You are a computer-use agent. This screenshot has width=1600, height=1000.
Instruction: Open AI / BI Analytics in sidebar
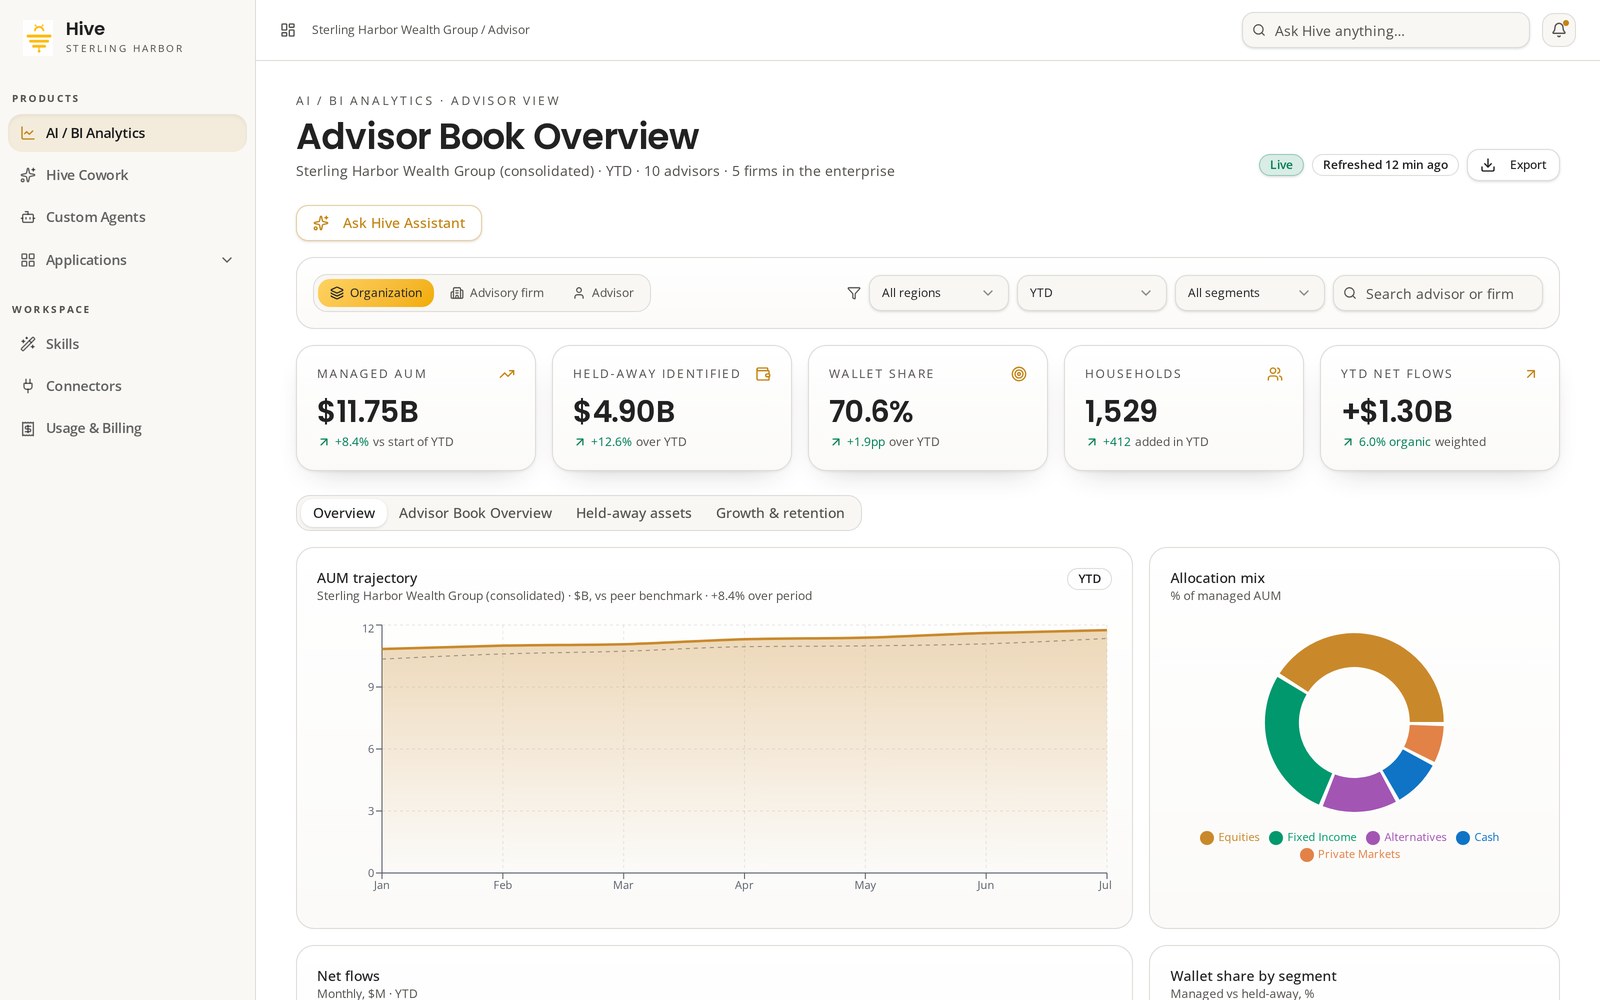point(127,133)
